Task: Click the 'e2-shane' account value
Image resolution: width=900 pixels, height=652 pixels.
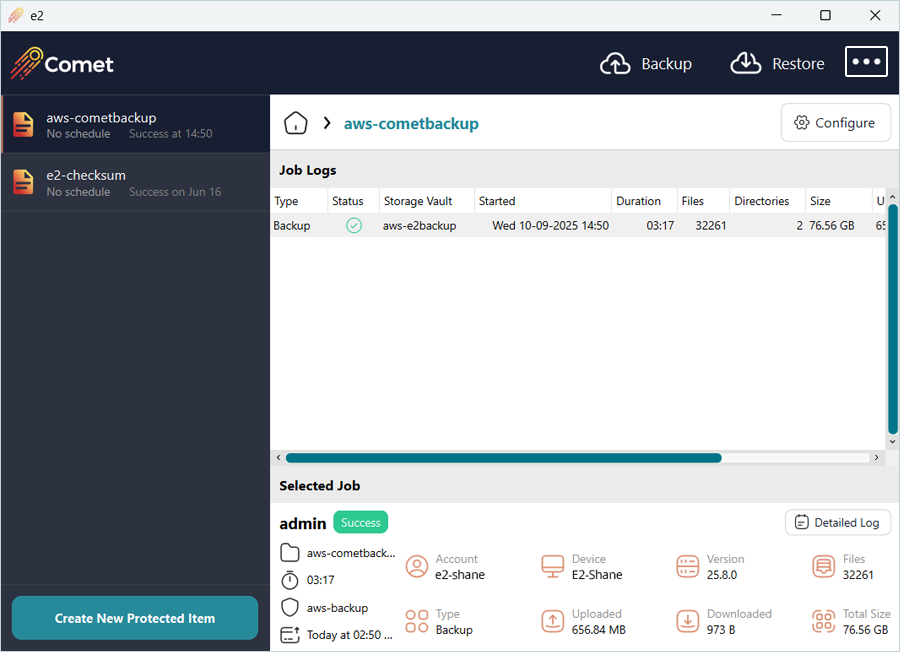Action: pyautogui.click(x=460, y=575)
